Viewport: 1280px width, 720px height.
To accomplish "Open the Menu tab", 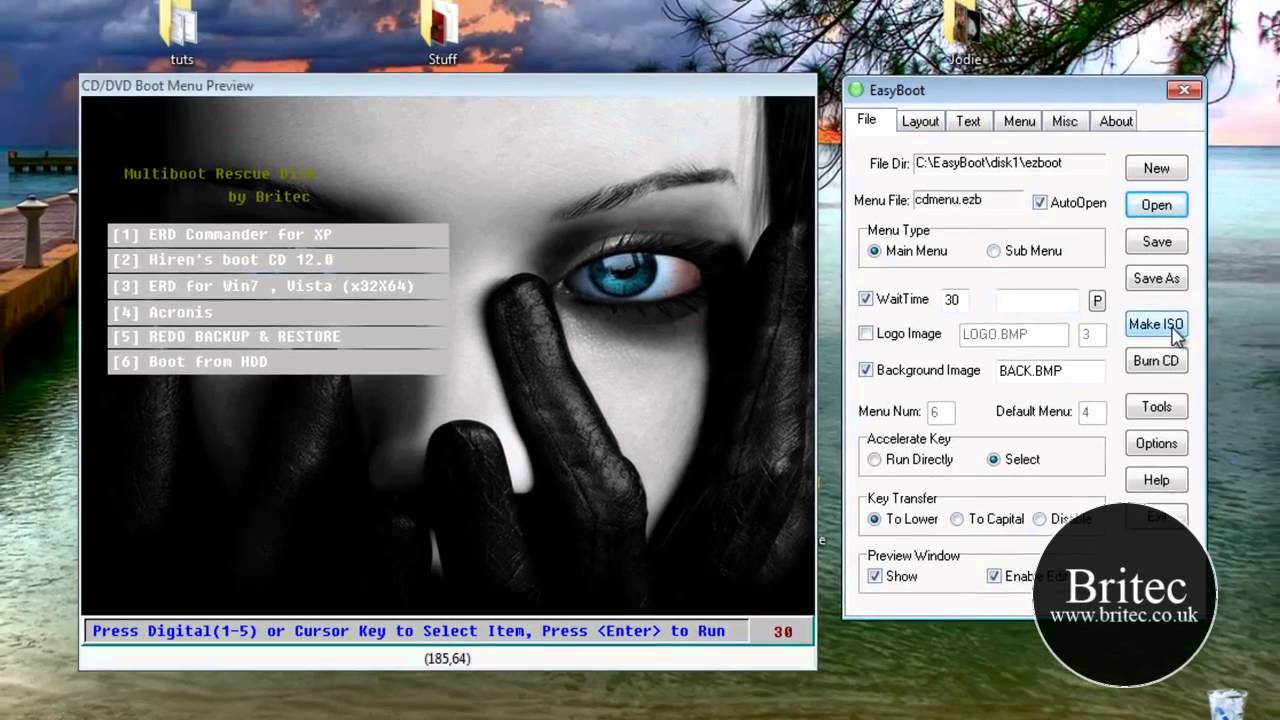I will [x=1019, y=121].
